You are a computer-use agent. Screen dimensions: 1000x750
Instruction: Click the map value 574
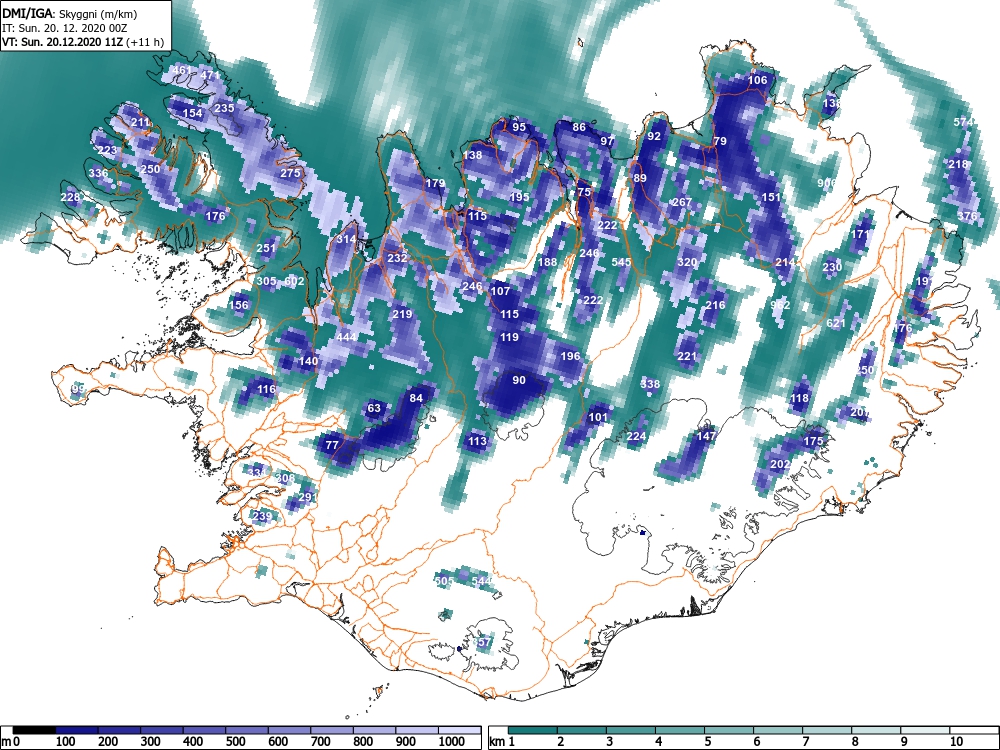(964, 122)
